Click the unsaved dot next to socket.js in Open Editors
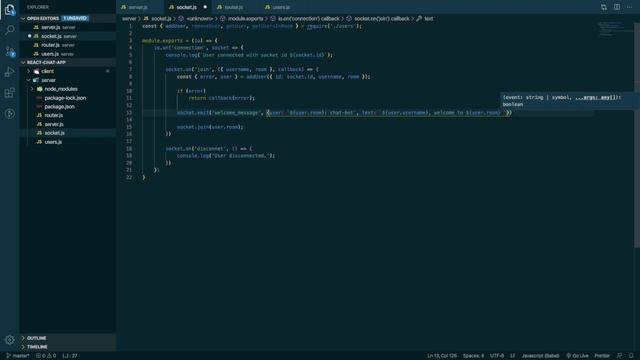 click(x=29, y=36)
